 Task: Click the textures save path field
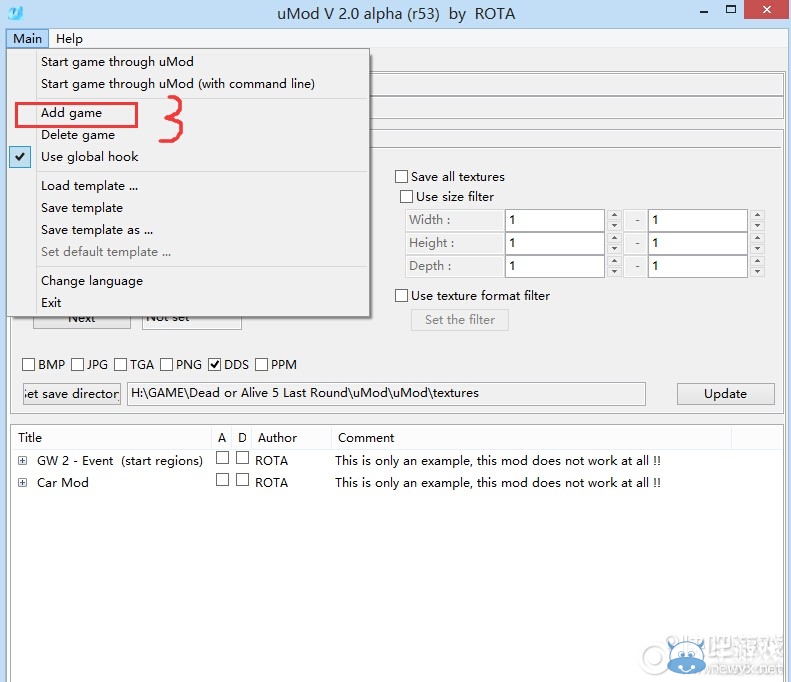pyautogui.click(x=386, y=393)
